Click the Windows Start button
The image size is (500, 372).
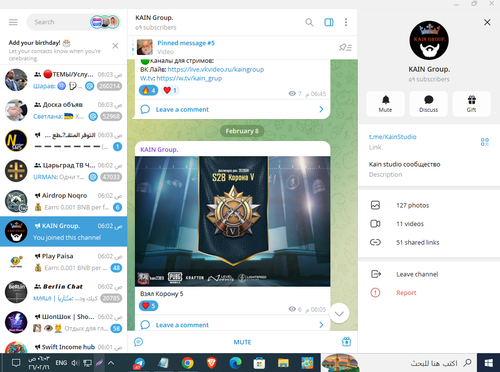pyautogui.click(x=489, y=363)
